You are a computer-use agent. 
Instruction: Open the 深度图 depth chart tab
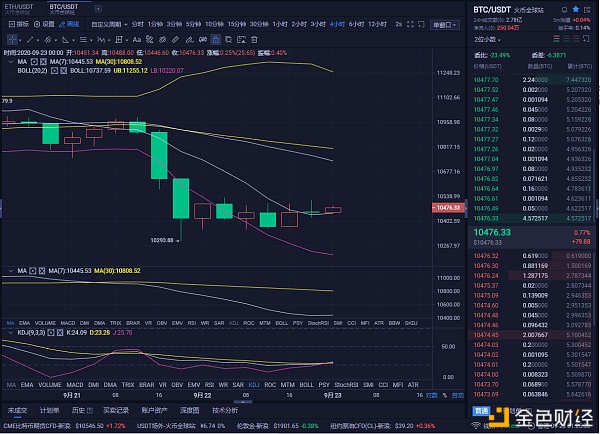pos(189,410)
